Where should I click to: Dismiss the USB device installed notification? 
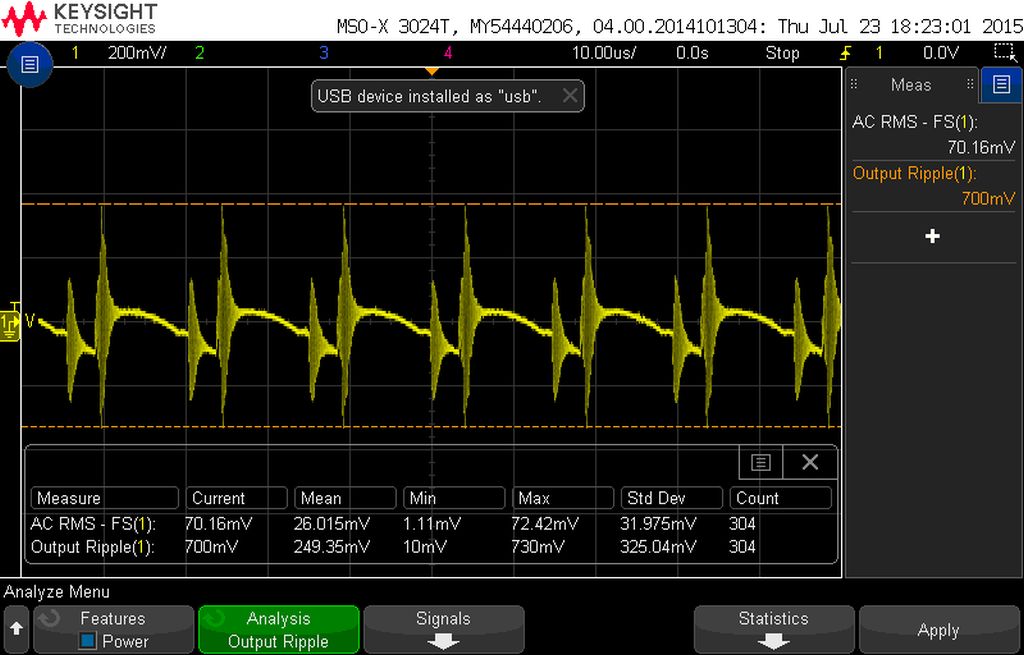pos(569,96)
